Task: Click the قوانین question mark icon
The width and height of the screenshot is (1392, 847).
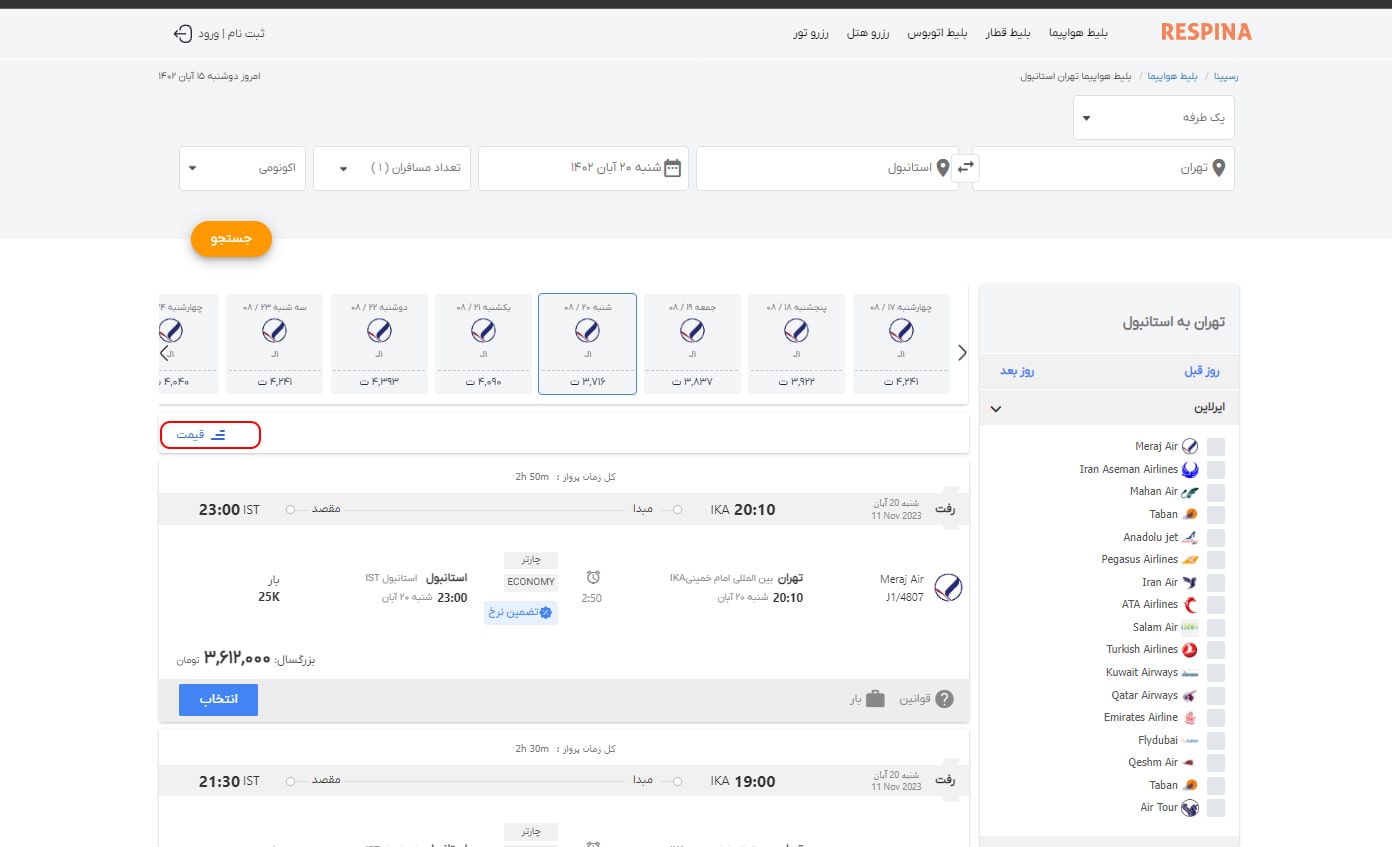Action: pyautogui.click(x=944, y=699)
